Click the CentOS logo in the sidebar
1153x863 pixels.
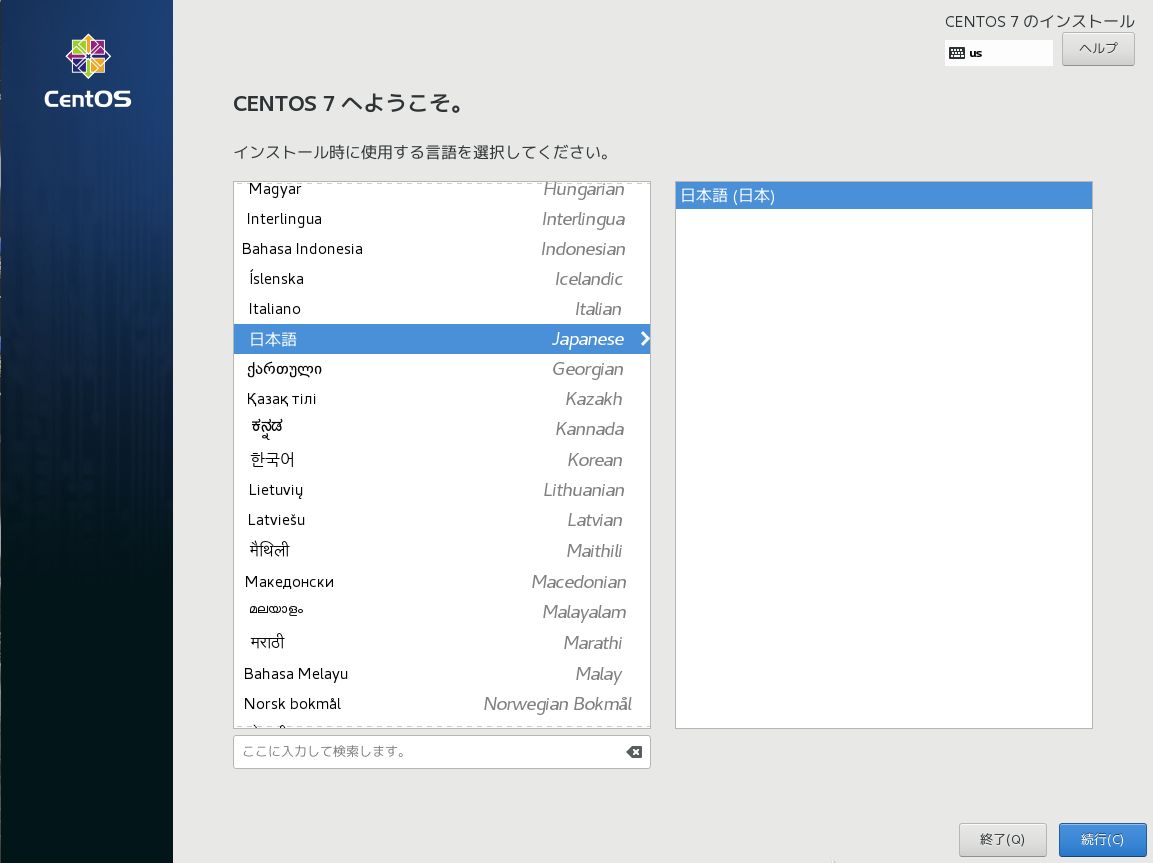[87, 70]
